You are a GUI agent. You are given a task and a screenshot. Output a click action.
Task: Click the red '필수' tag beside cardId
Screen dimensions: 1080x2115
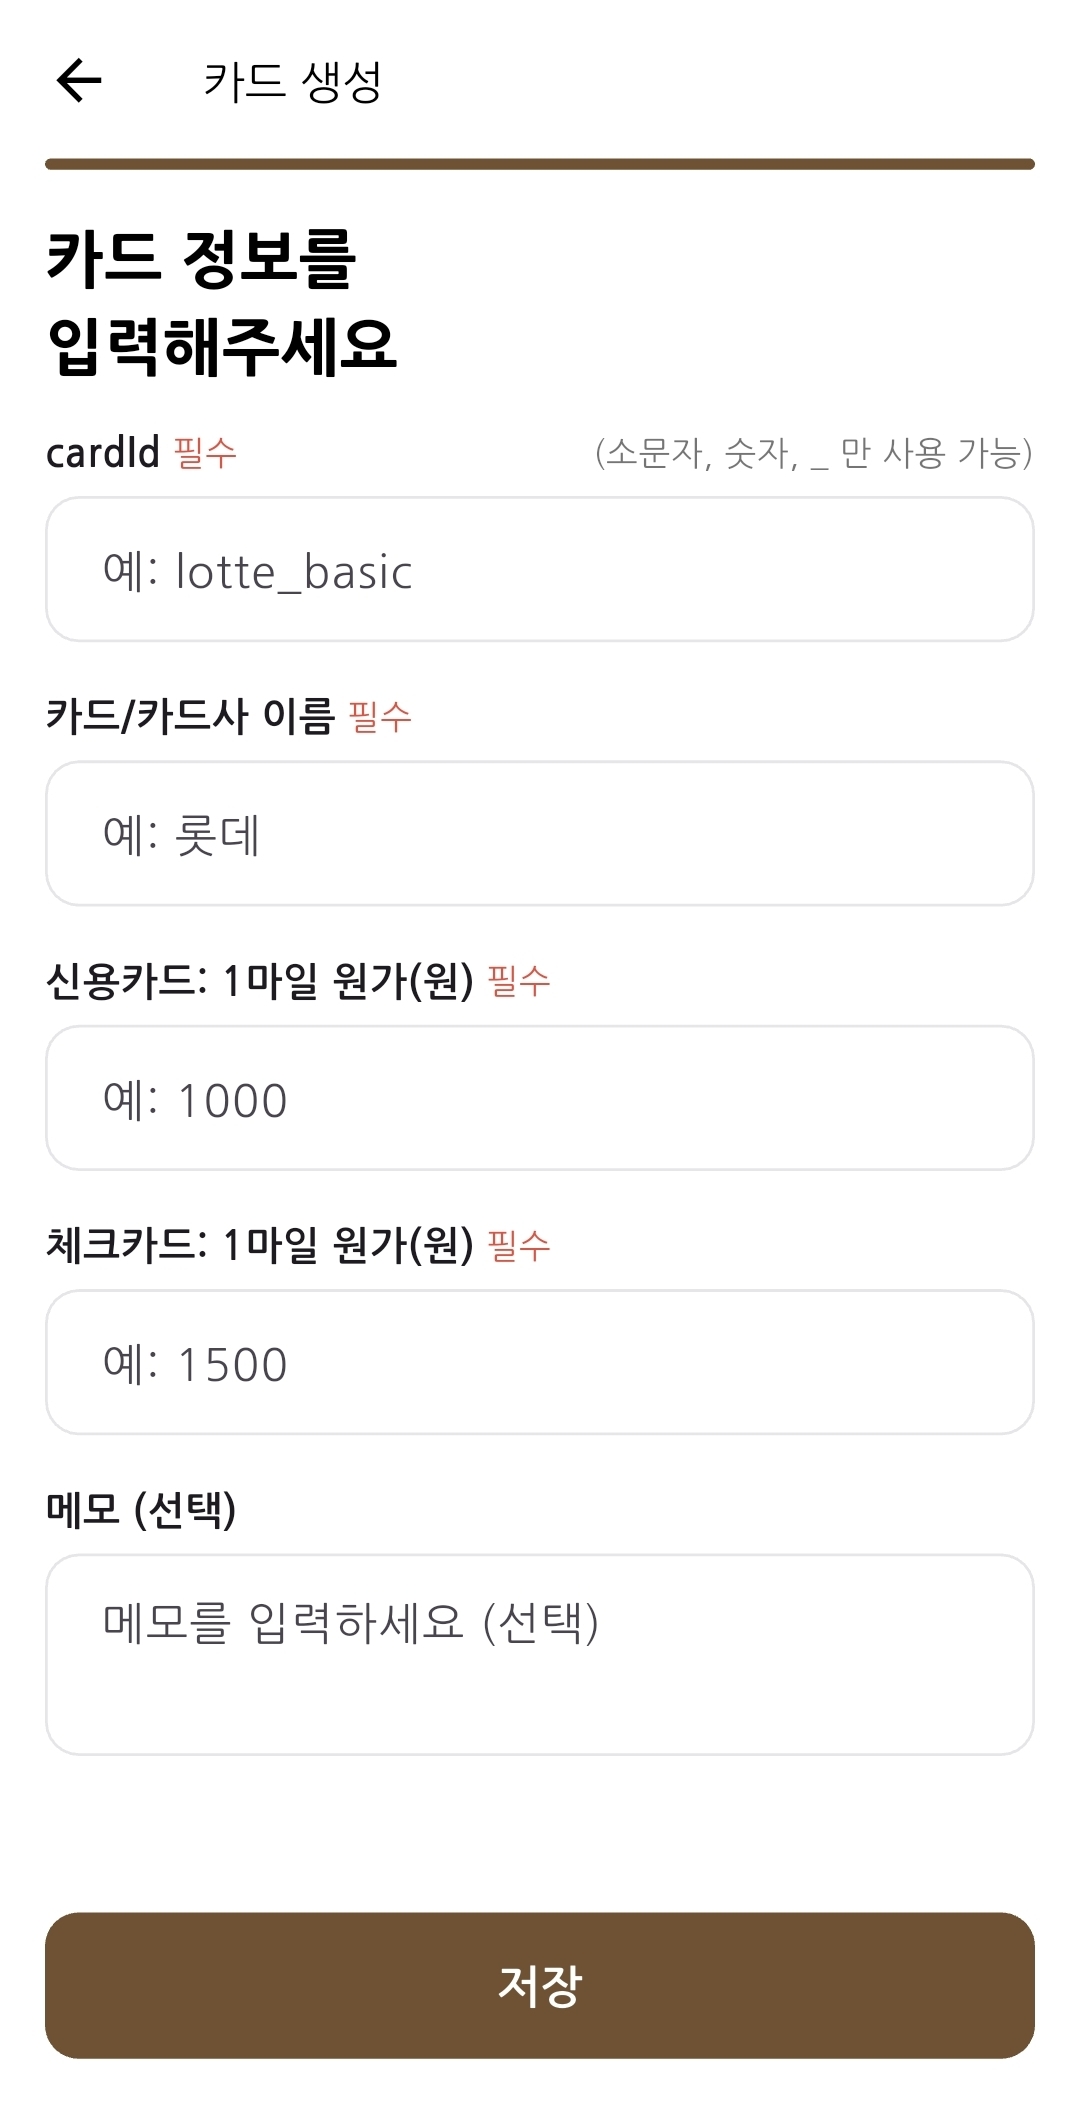coord(205,453)
